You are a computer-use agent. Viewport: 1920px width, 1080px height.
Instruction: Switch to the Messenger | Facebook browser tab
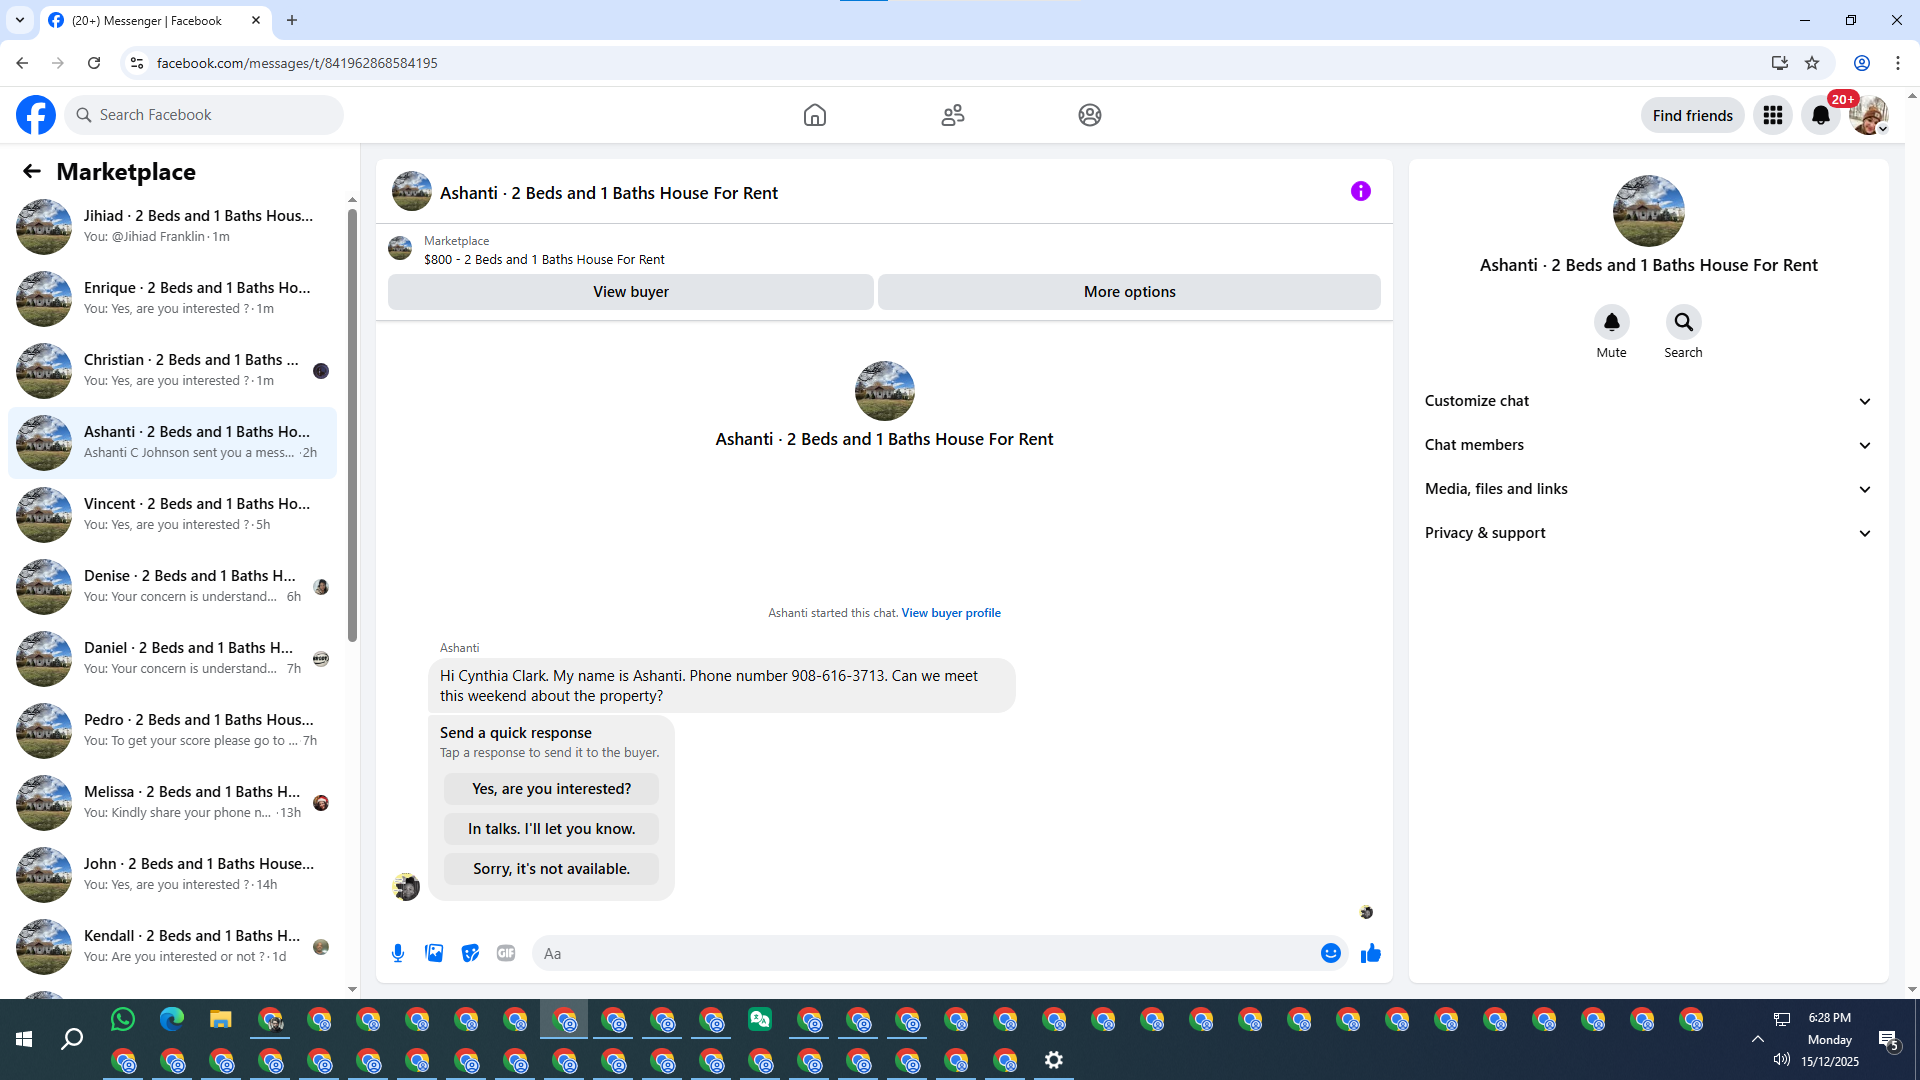tap(155, 20)
